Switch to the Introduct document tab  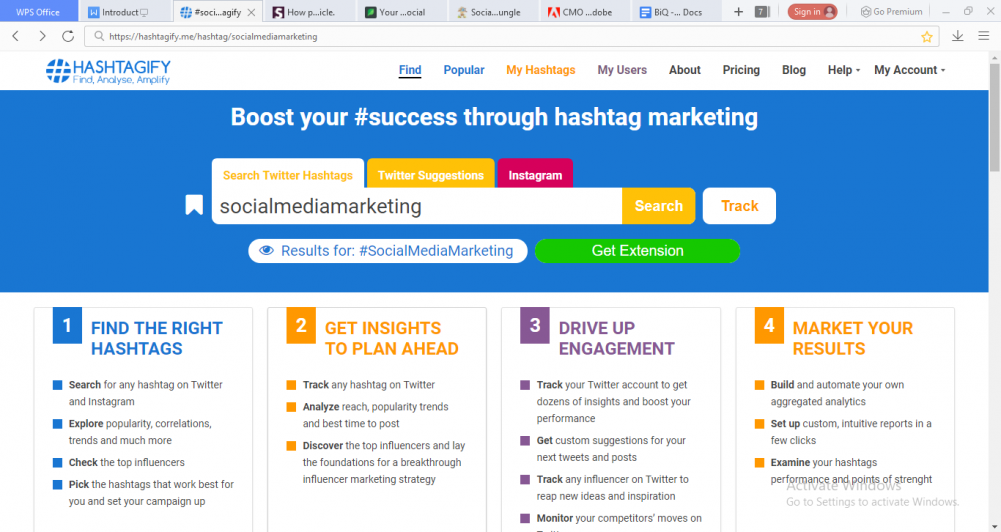pos(125,11)
